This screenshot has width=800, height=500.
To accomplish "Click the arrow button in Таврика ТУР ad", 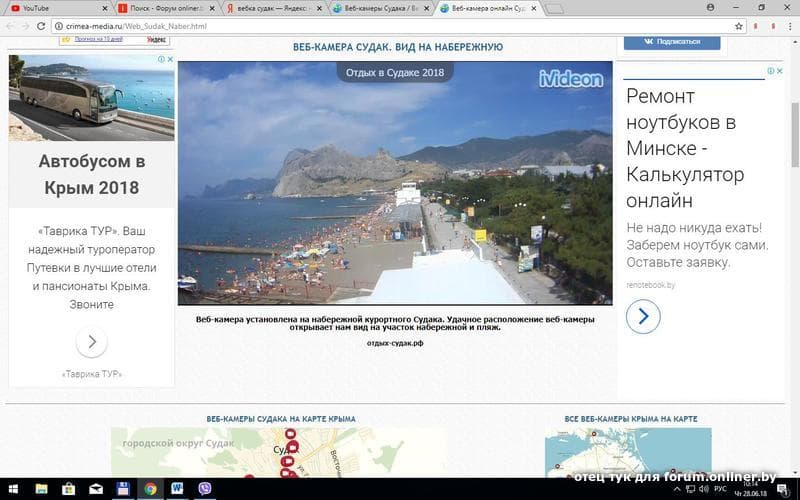I will coord(92,341).
